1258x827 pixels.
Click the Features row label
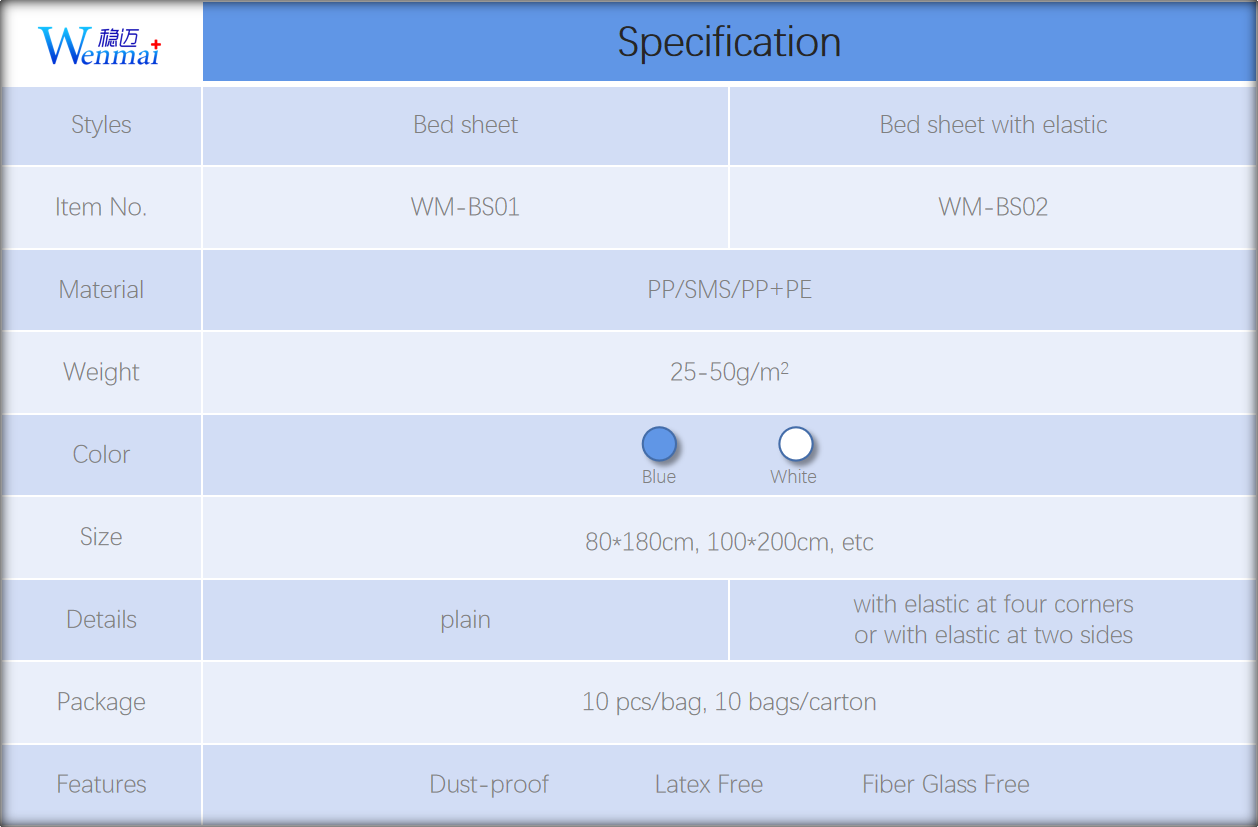click(x=101, y=785)
